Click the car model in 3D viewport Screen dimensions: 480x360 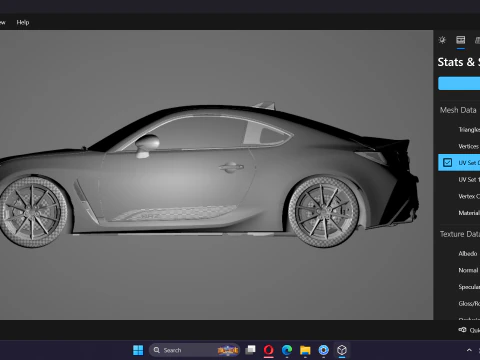(208, 175)
